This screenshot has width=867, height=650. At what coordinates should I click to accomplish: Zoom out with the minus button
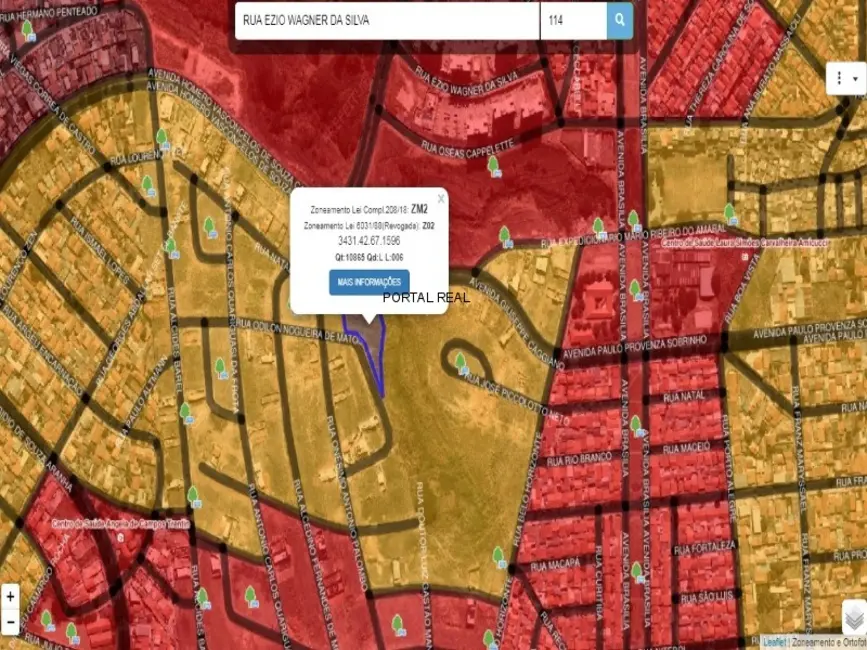point(10,621)
